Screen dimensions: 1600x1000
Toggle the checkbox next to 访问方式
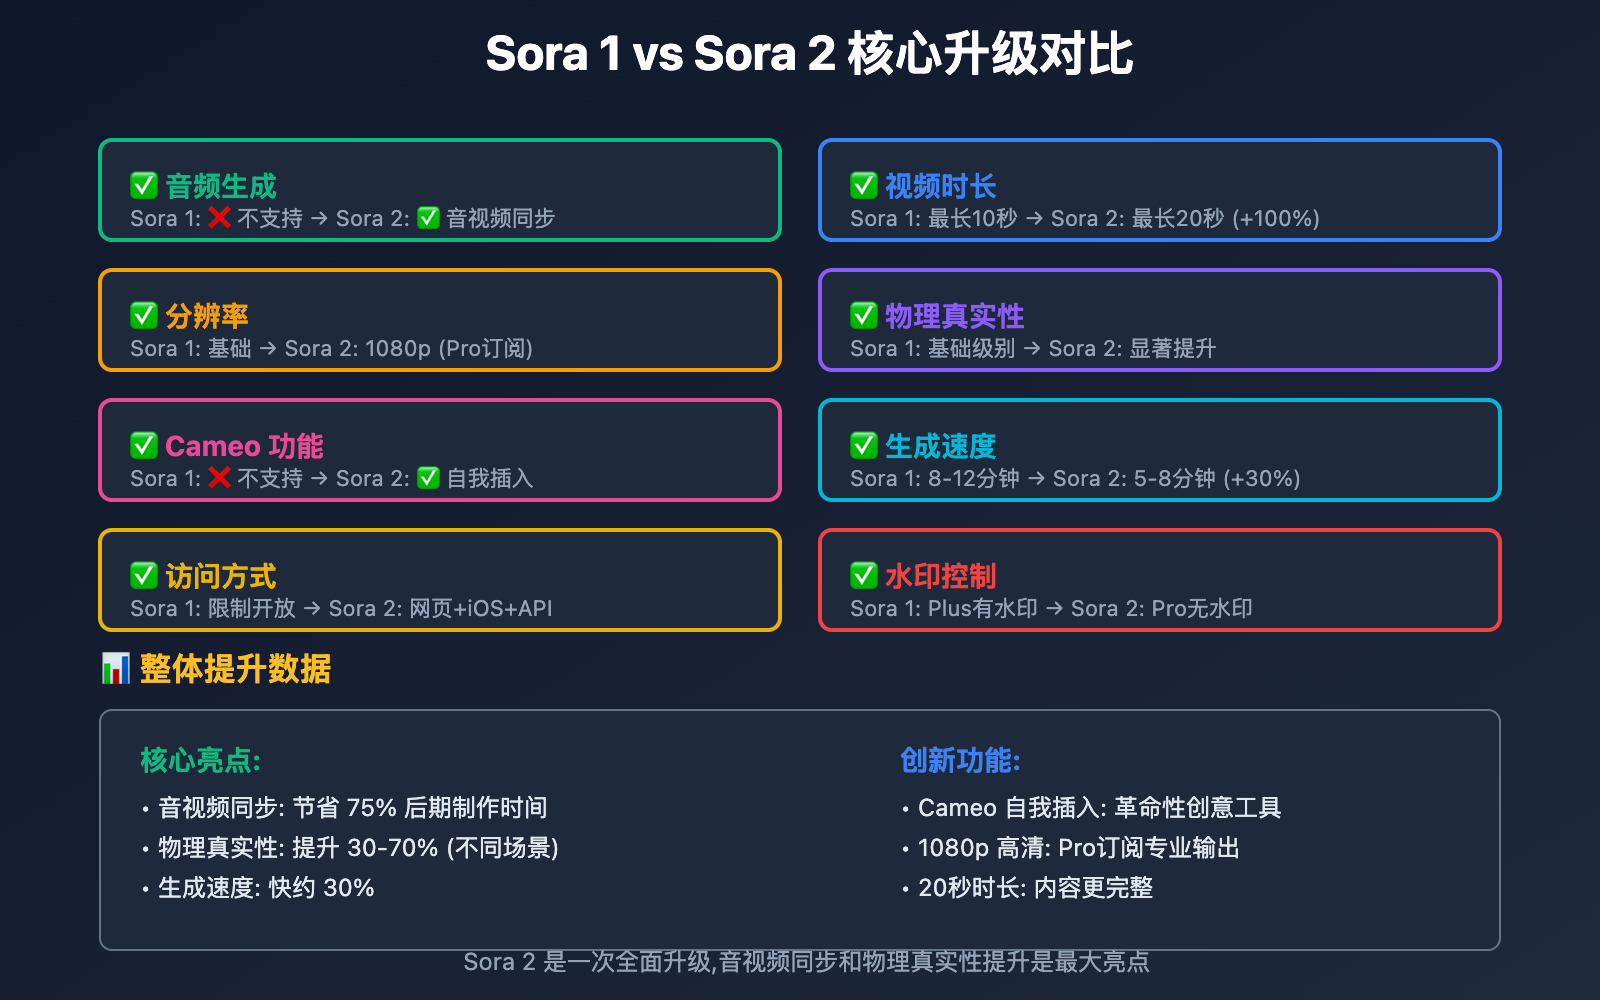pyautogui.click(x=143, y=575)
